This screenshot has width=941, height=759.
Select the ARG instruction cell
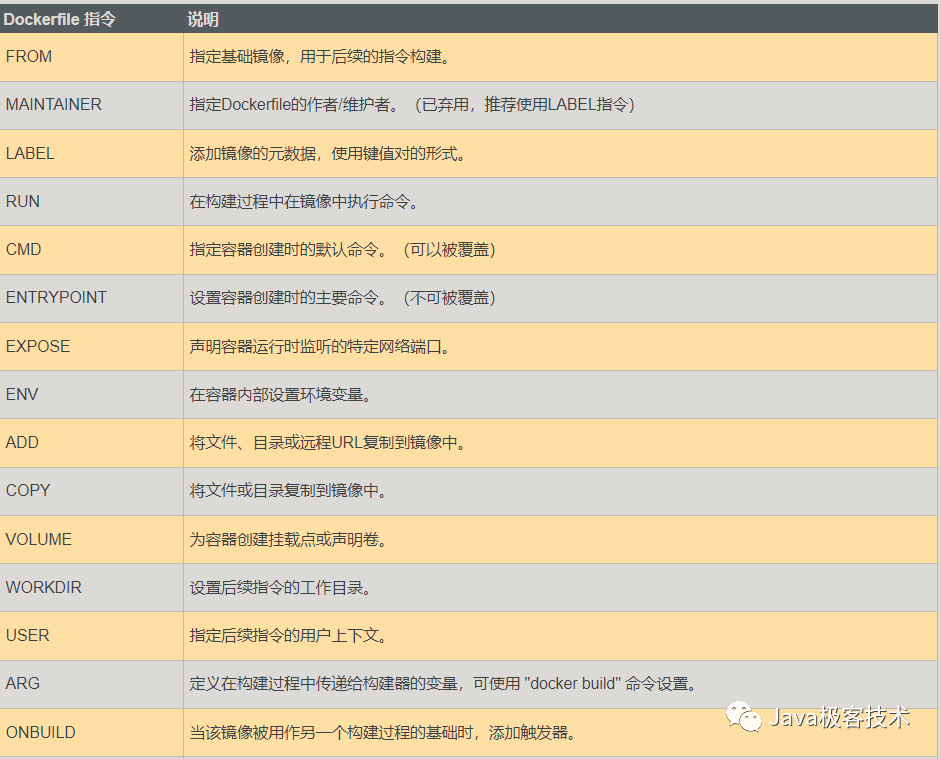coord(91,684)
